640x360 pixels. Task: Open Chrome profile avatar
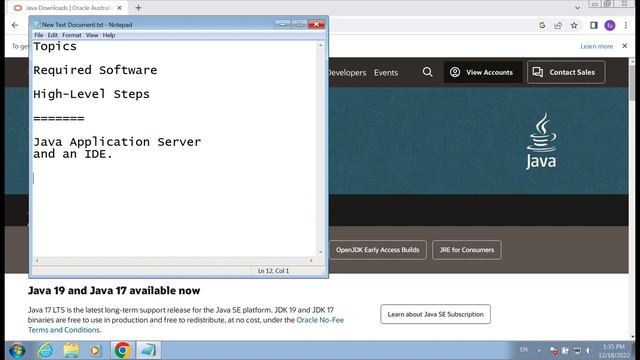(x=610, y=25)
